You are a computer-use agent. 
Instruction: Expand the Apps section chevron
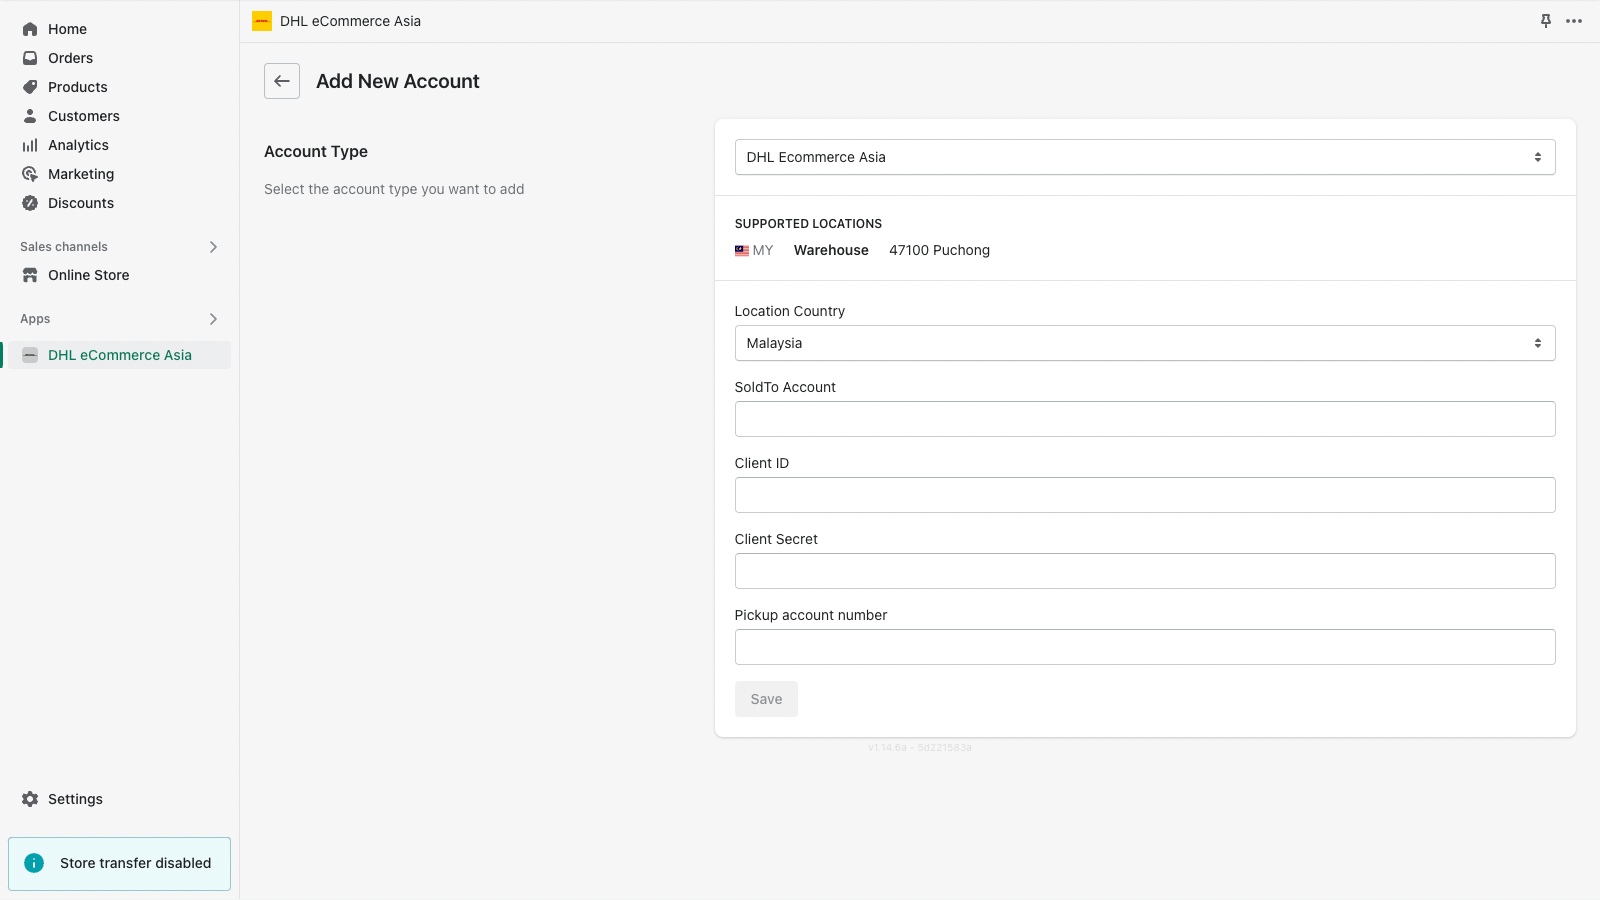(x=213, y=319)
